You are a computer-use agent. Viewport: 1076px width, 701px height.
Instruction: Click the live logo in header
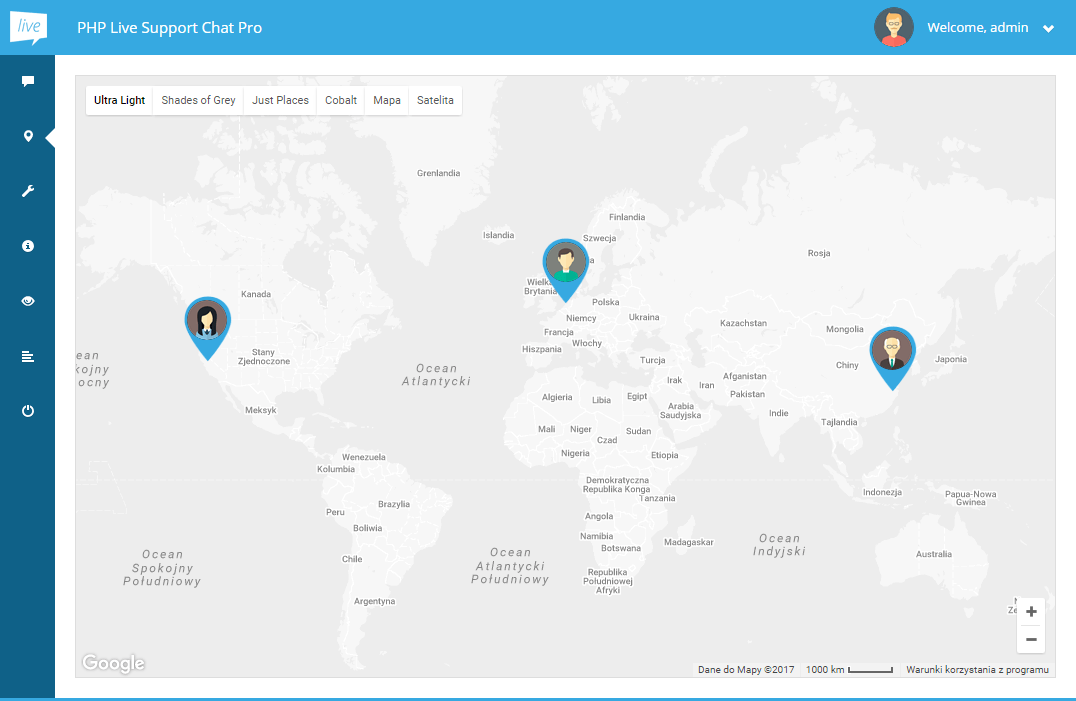[x=27, y=27]
